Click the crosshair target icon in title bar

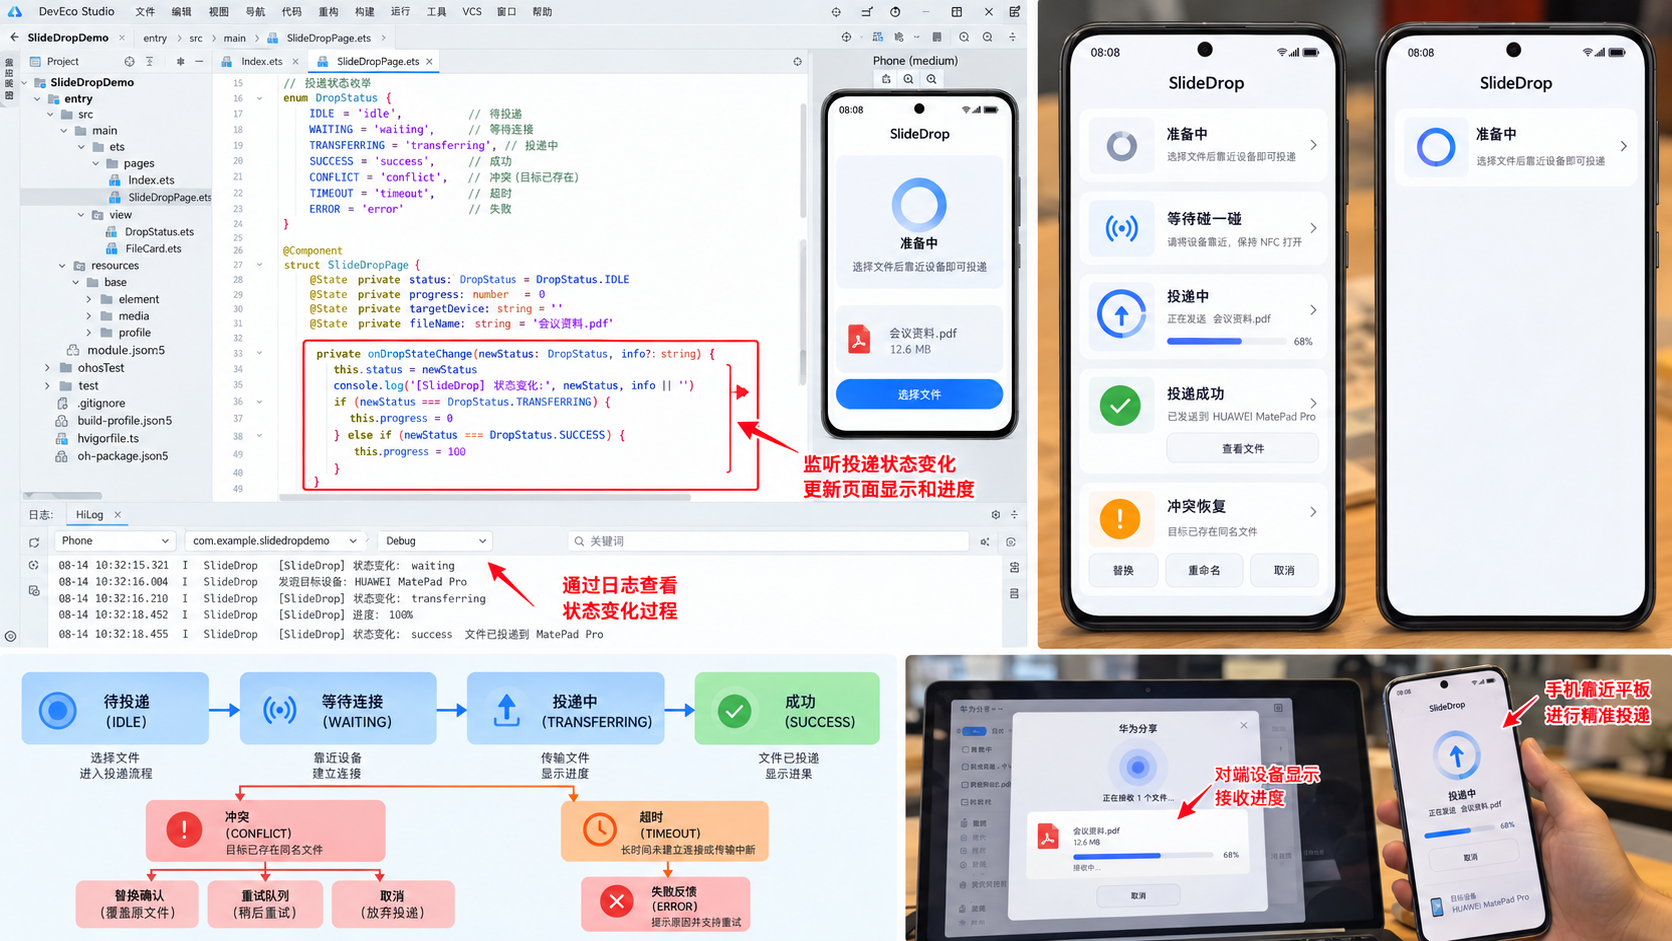click(x=836, y=12)
